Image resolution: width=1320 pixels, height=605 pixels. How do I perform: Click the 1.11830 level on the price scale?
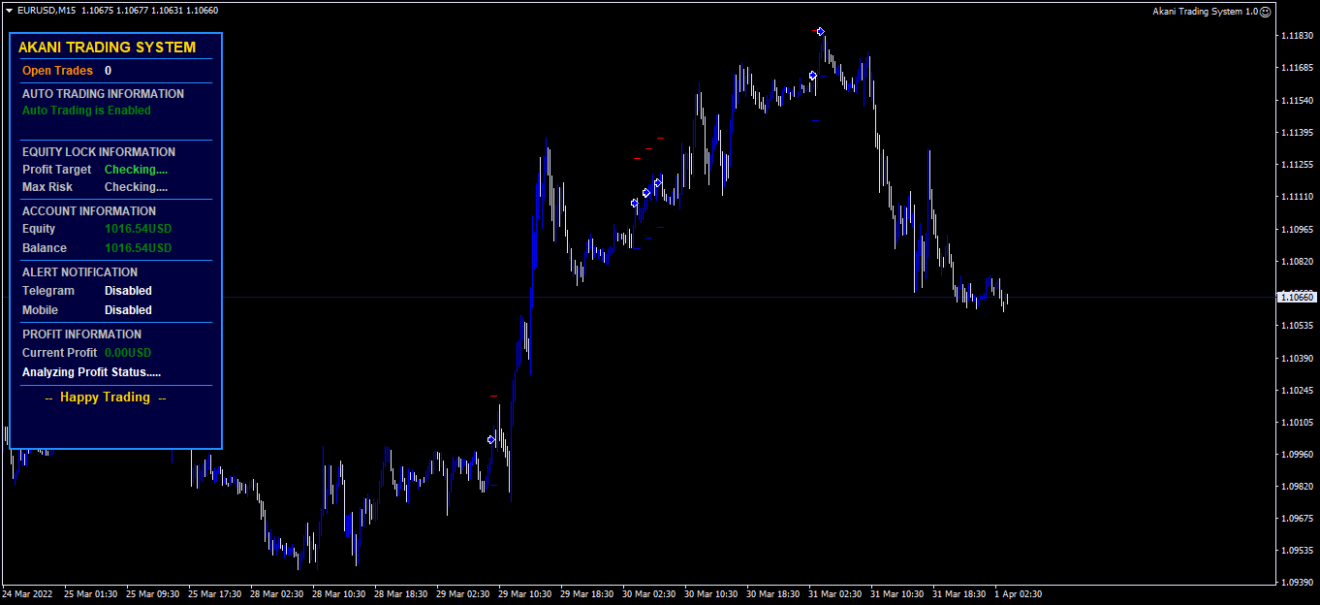coord(1296,36)
